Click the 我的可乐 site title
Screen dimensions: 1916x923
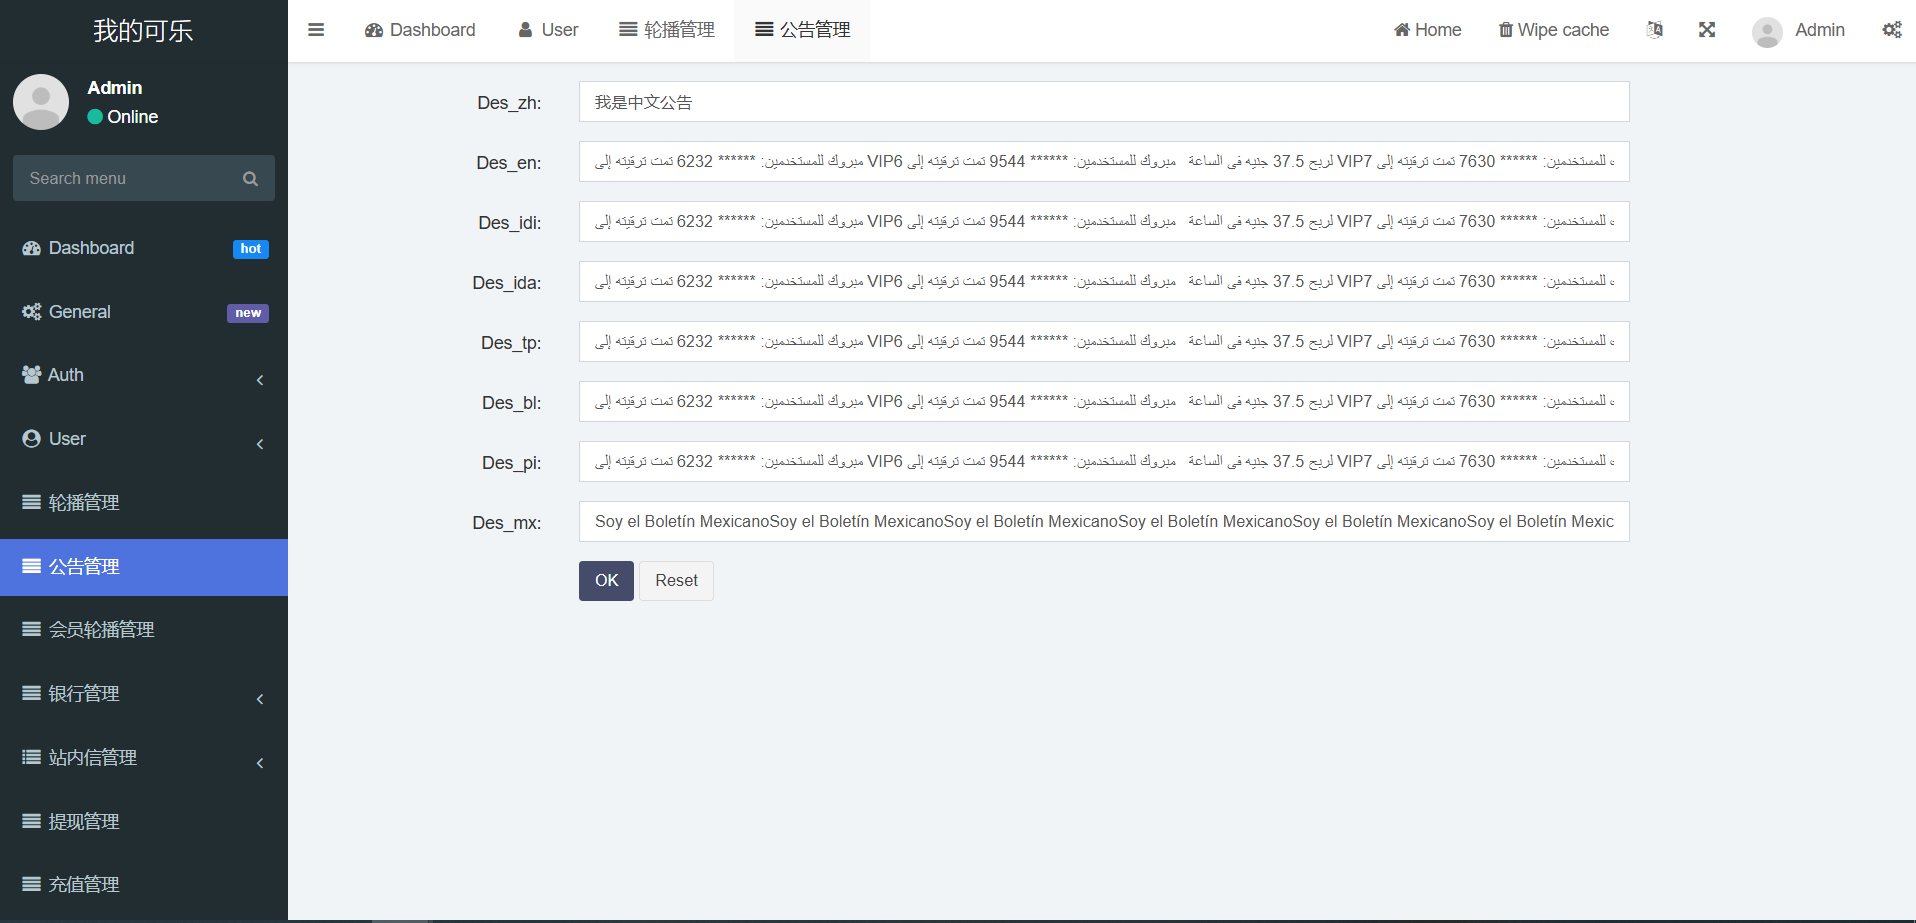[143, 31]
